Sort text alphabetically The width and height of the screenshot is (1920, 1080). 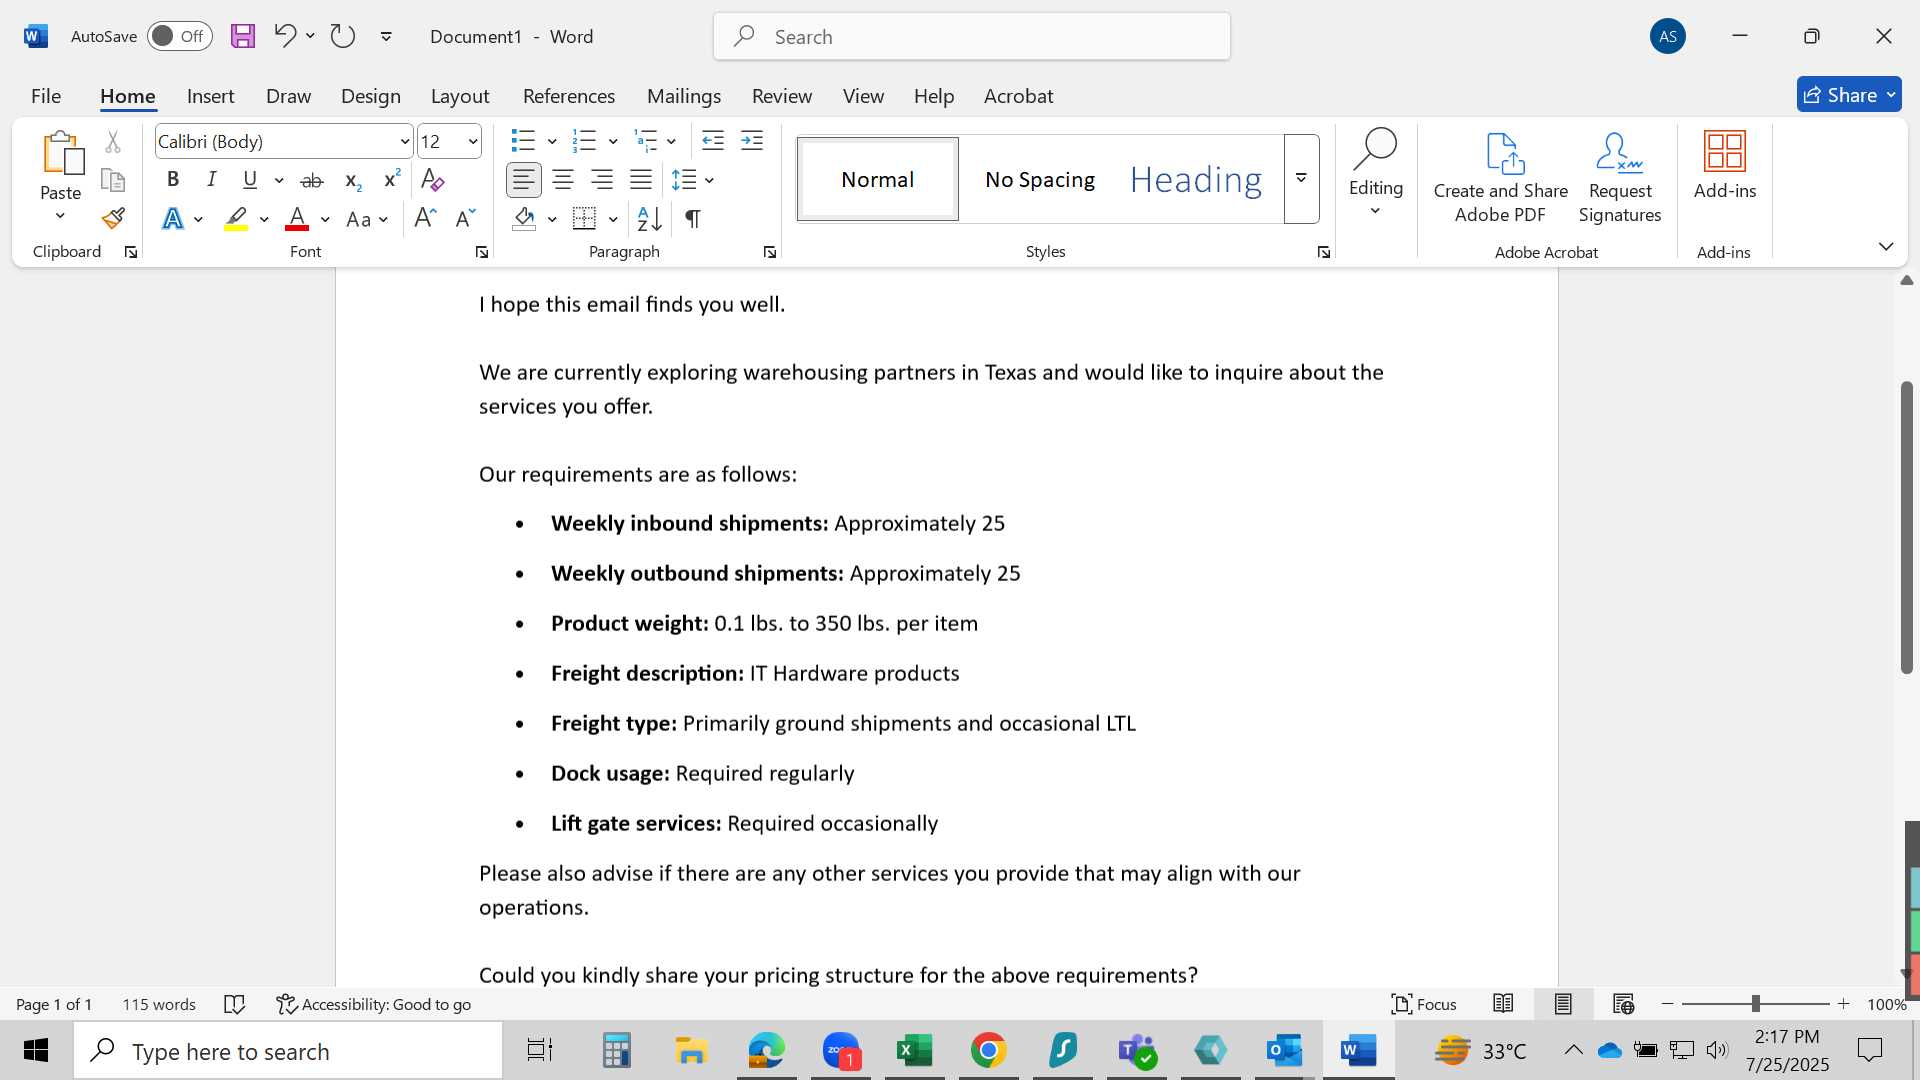(x=649, y=218)
